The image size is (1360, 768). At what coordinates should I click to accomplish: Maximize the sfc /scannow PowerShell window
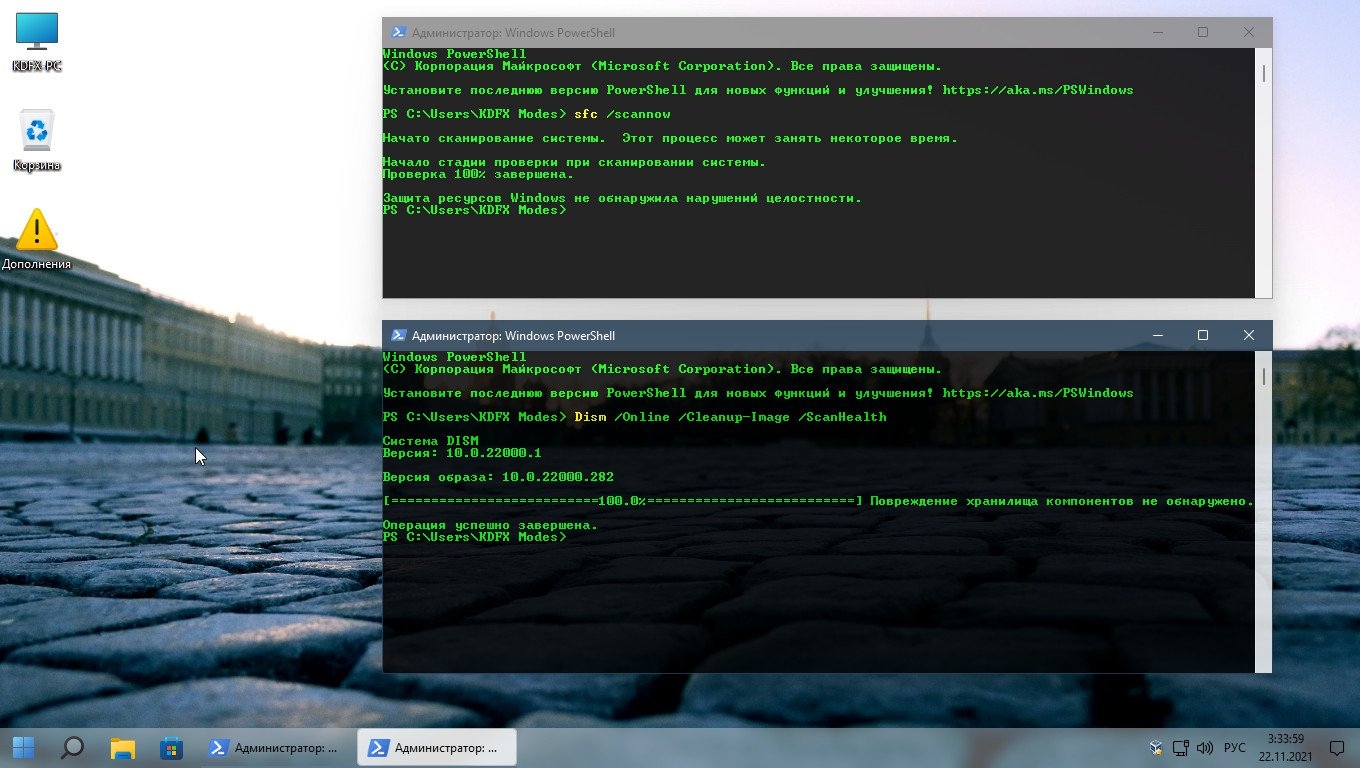[x=1203, y=32]
